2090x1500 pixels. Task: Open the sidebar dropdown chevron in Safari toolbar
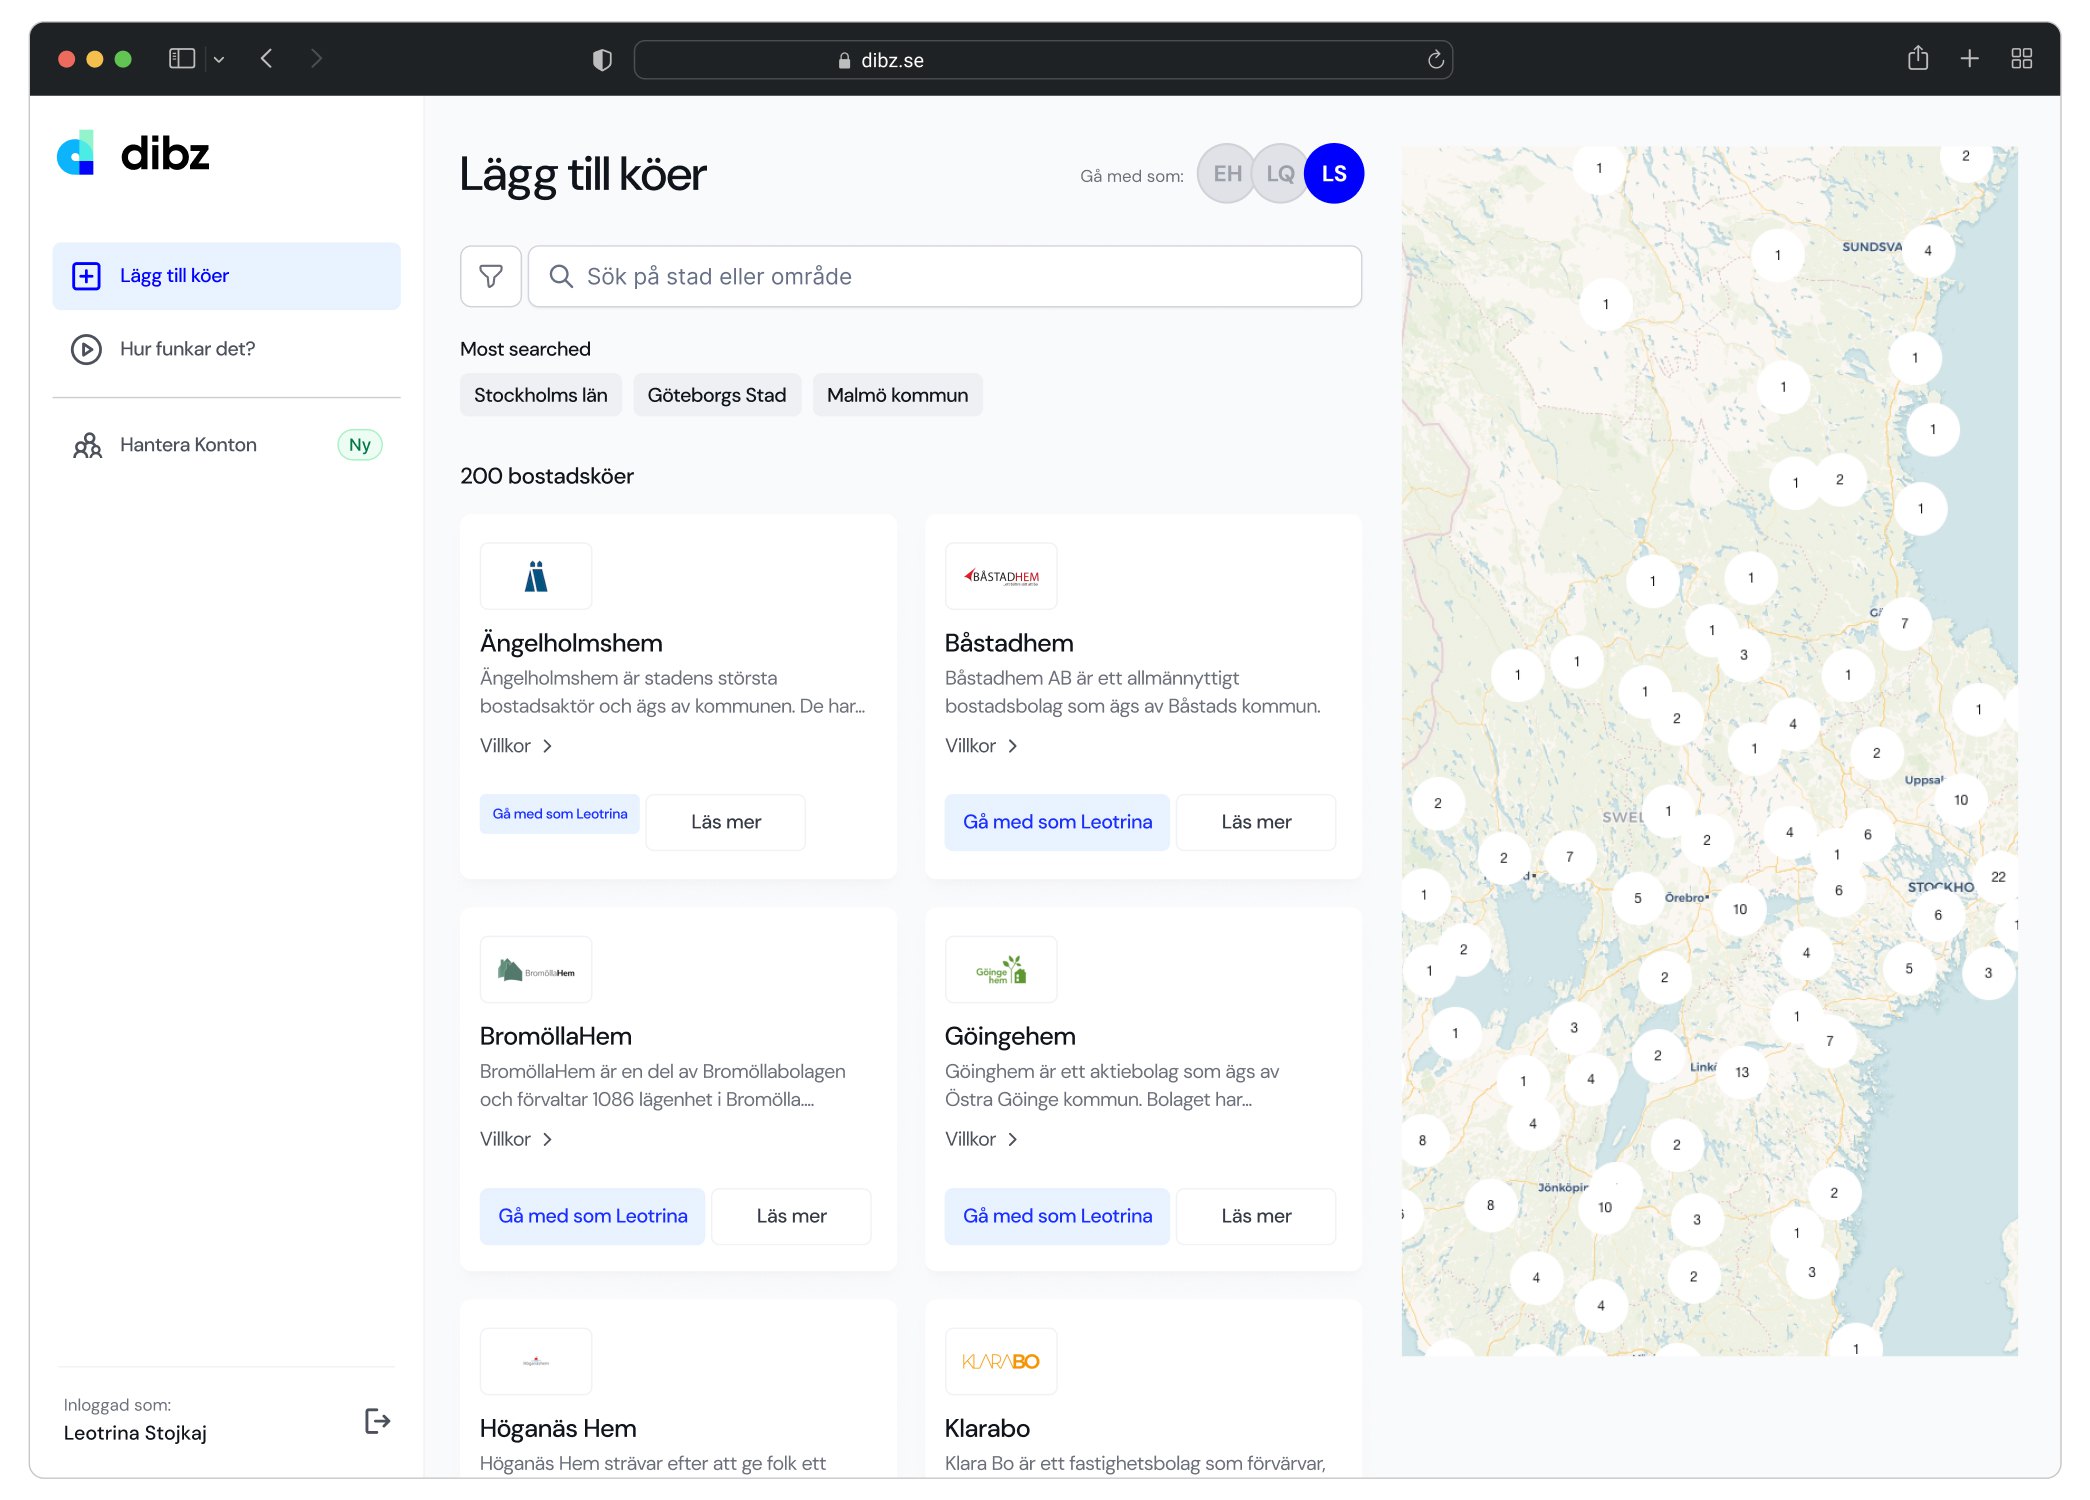click(x=219, y=60)
